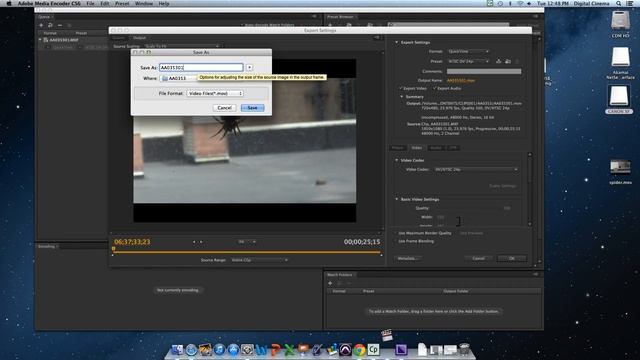
Task: Open Help menu
Action: click(164, 3)
